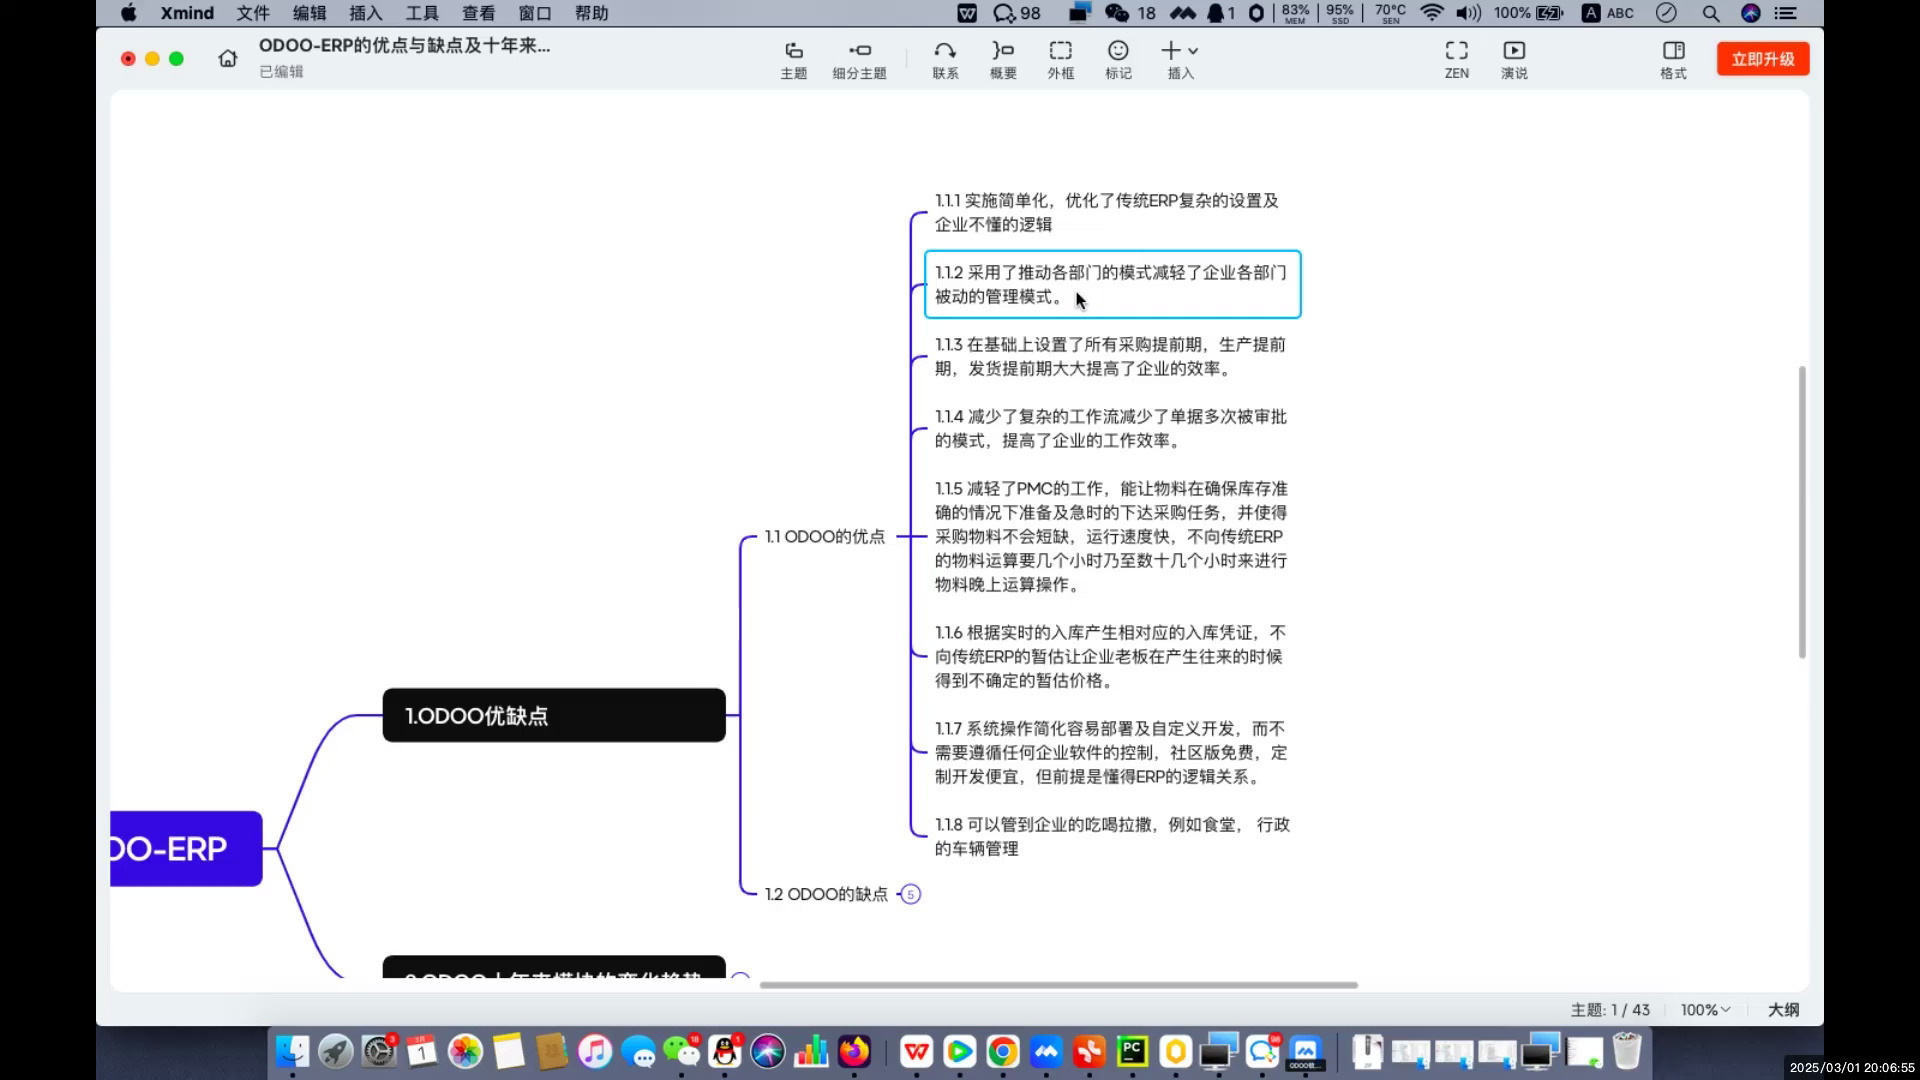Select the 联系 relationship tool

click(945, 60)
